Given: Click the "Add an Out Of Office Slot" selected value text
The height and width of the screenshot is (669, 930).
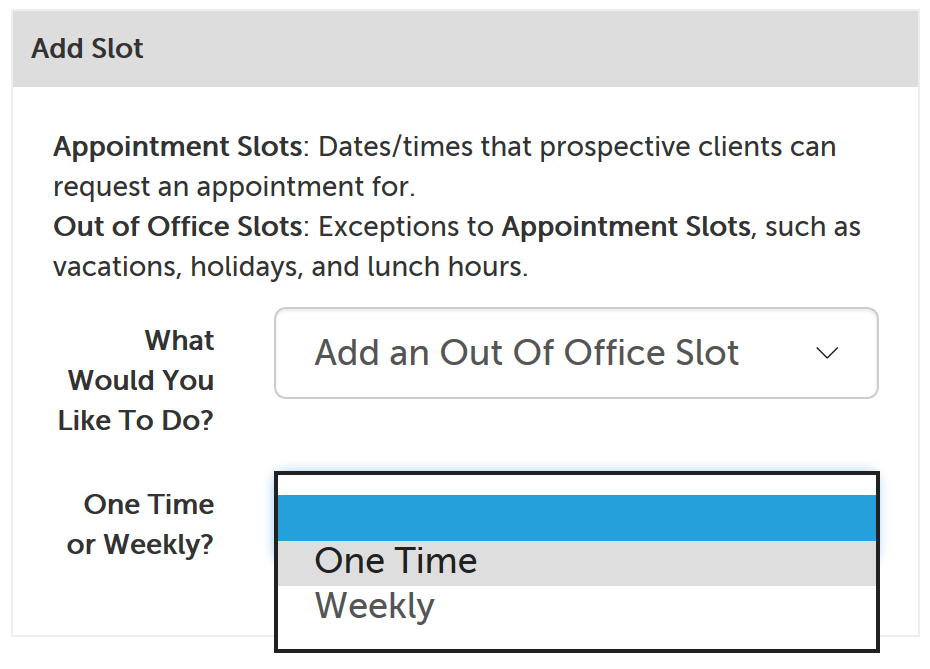Looking at the screenshot, I should 527,353.
